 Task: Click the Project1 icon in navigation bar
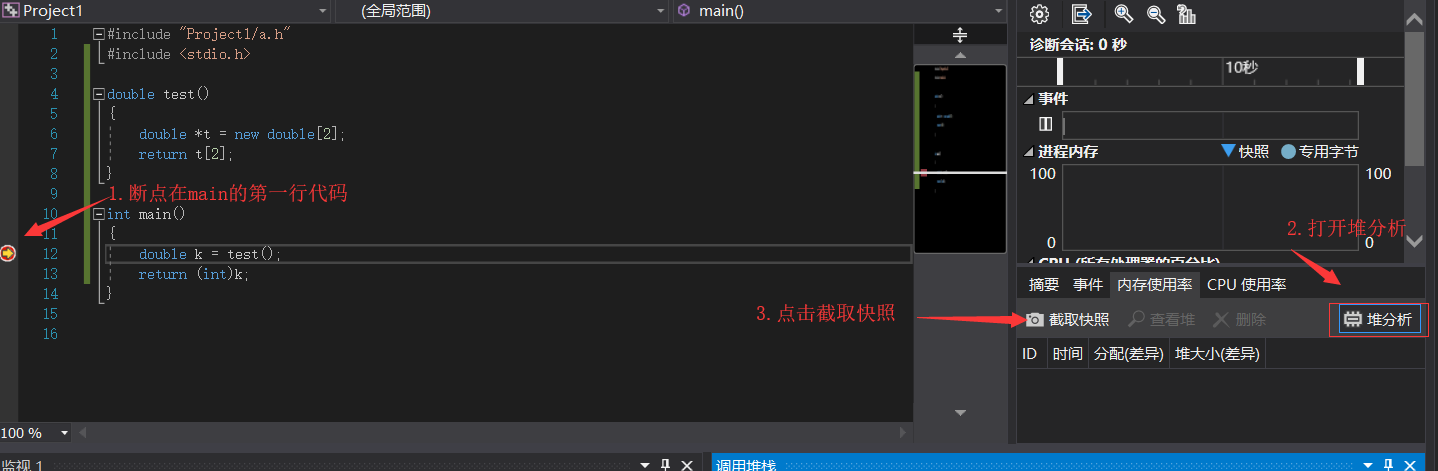11,11
